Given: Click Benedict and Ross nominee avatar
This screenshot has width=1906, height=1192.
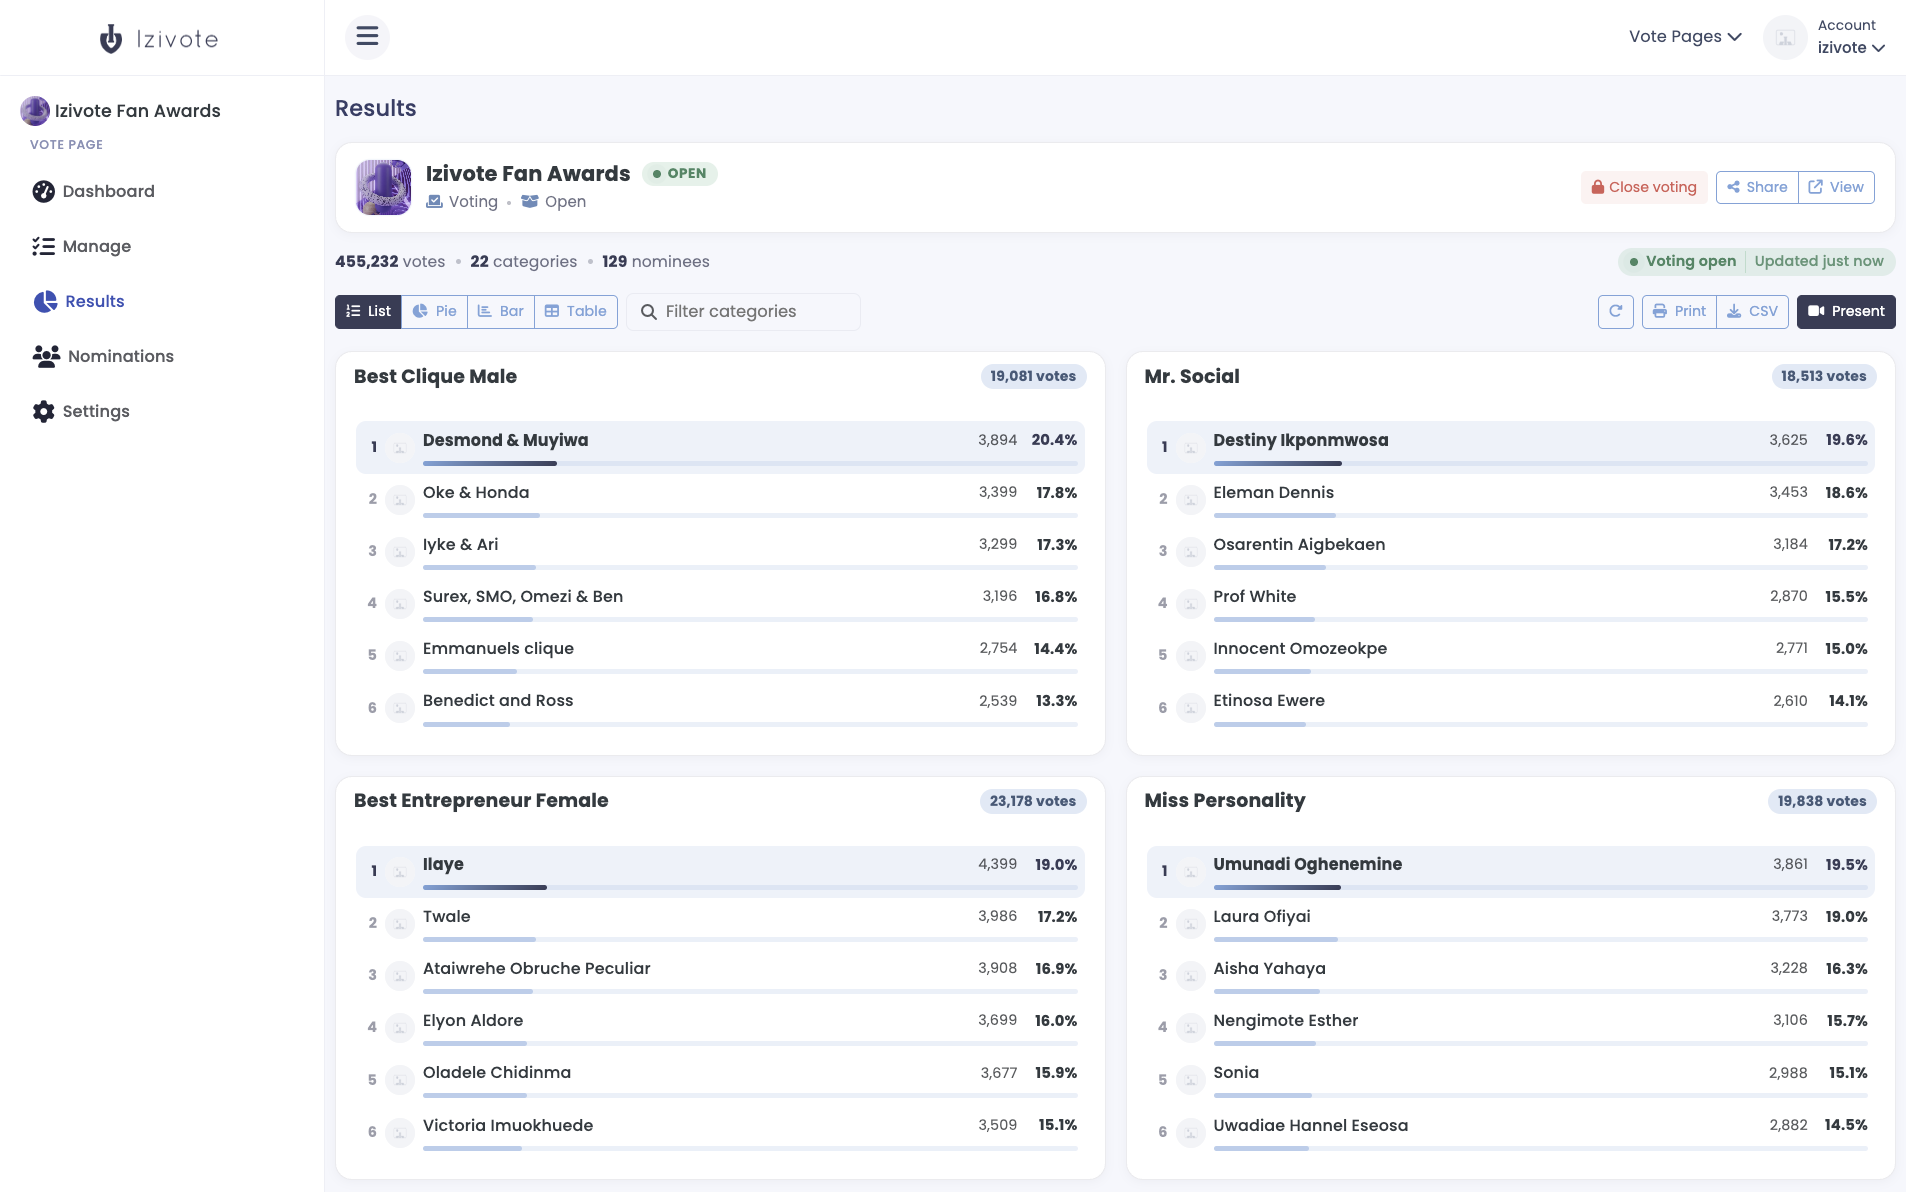Looking at the screenshot, I should tap(400, 708).
